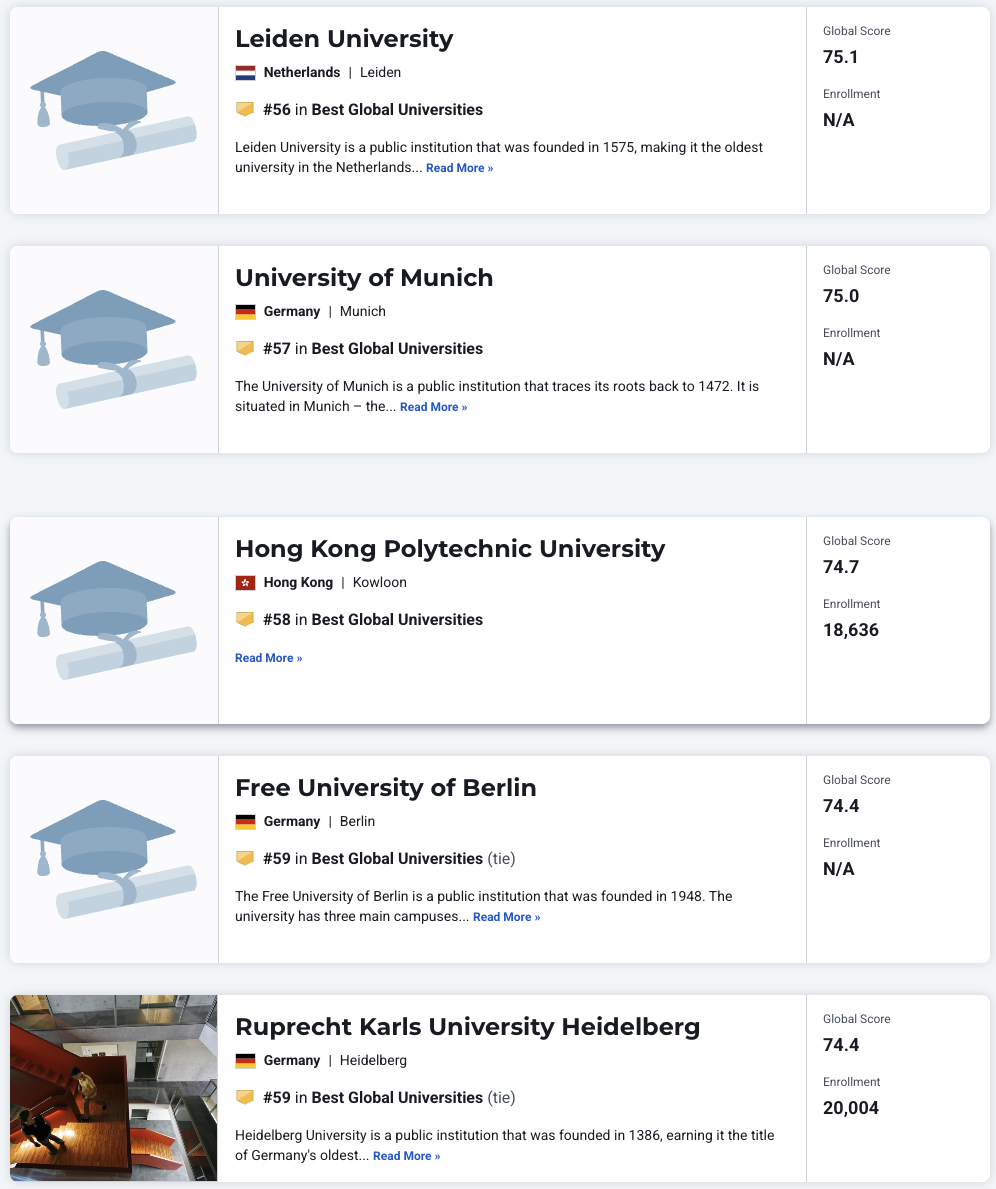Open the Leiden University title

[x=344, y=39]
